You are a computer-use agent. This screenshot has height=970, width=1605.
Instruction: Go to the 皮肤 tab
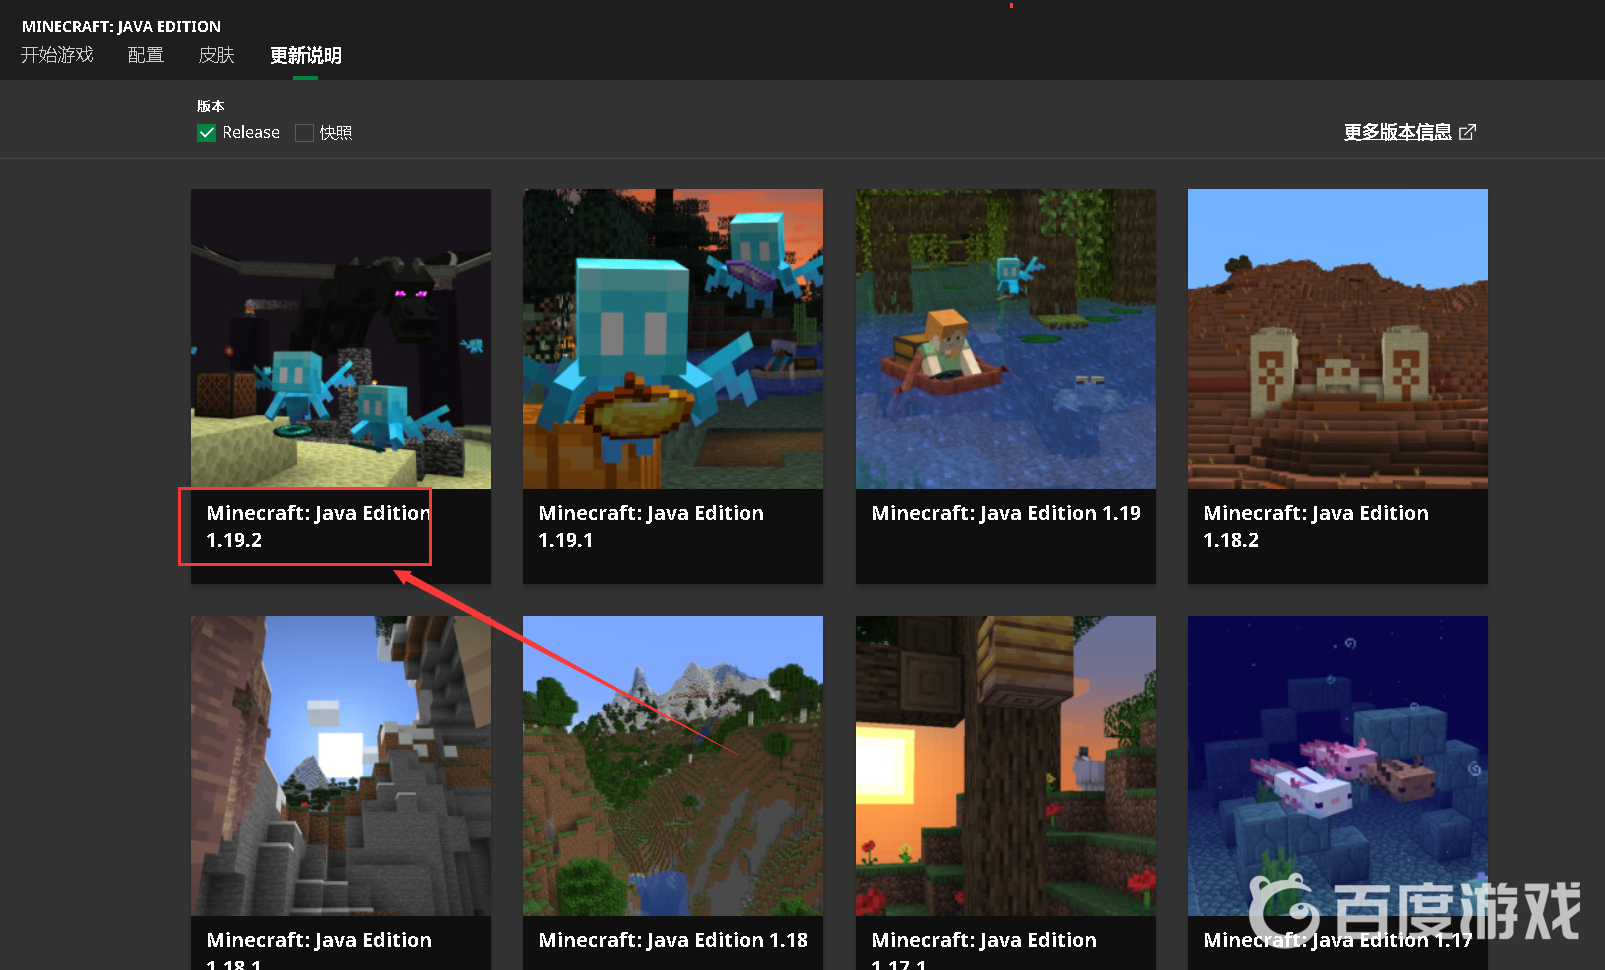click(x=216, y=55)
